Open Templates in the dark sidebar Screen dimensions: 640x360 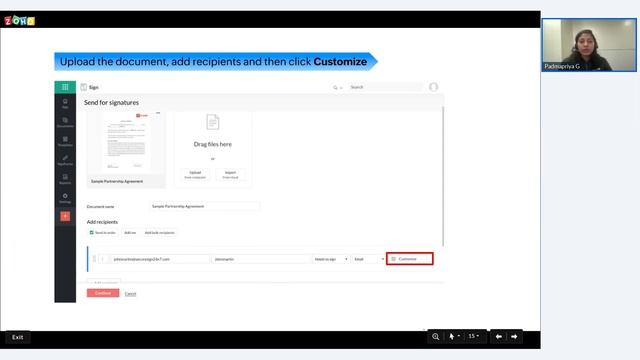pyautogui.click(x=65, y=141)
